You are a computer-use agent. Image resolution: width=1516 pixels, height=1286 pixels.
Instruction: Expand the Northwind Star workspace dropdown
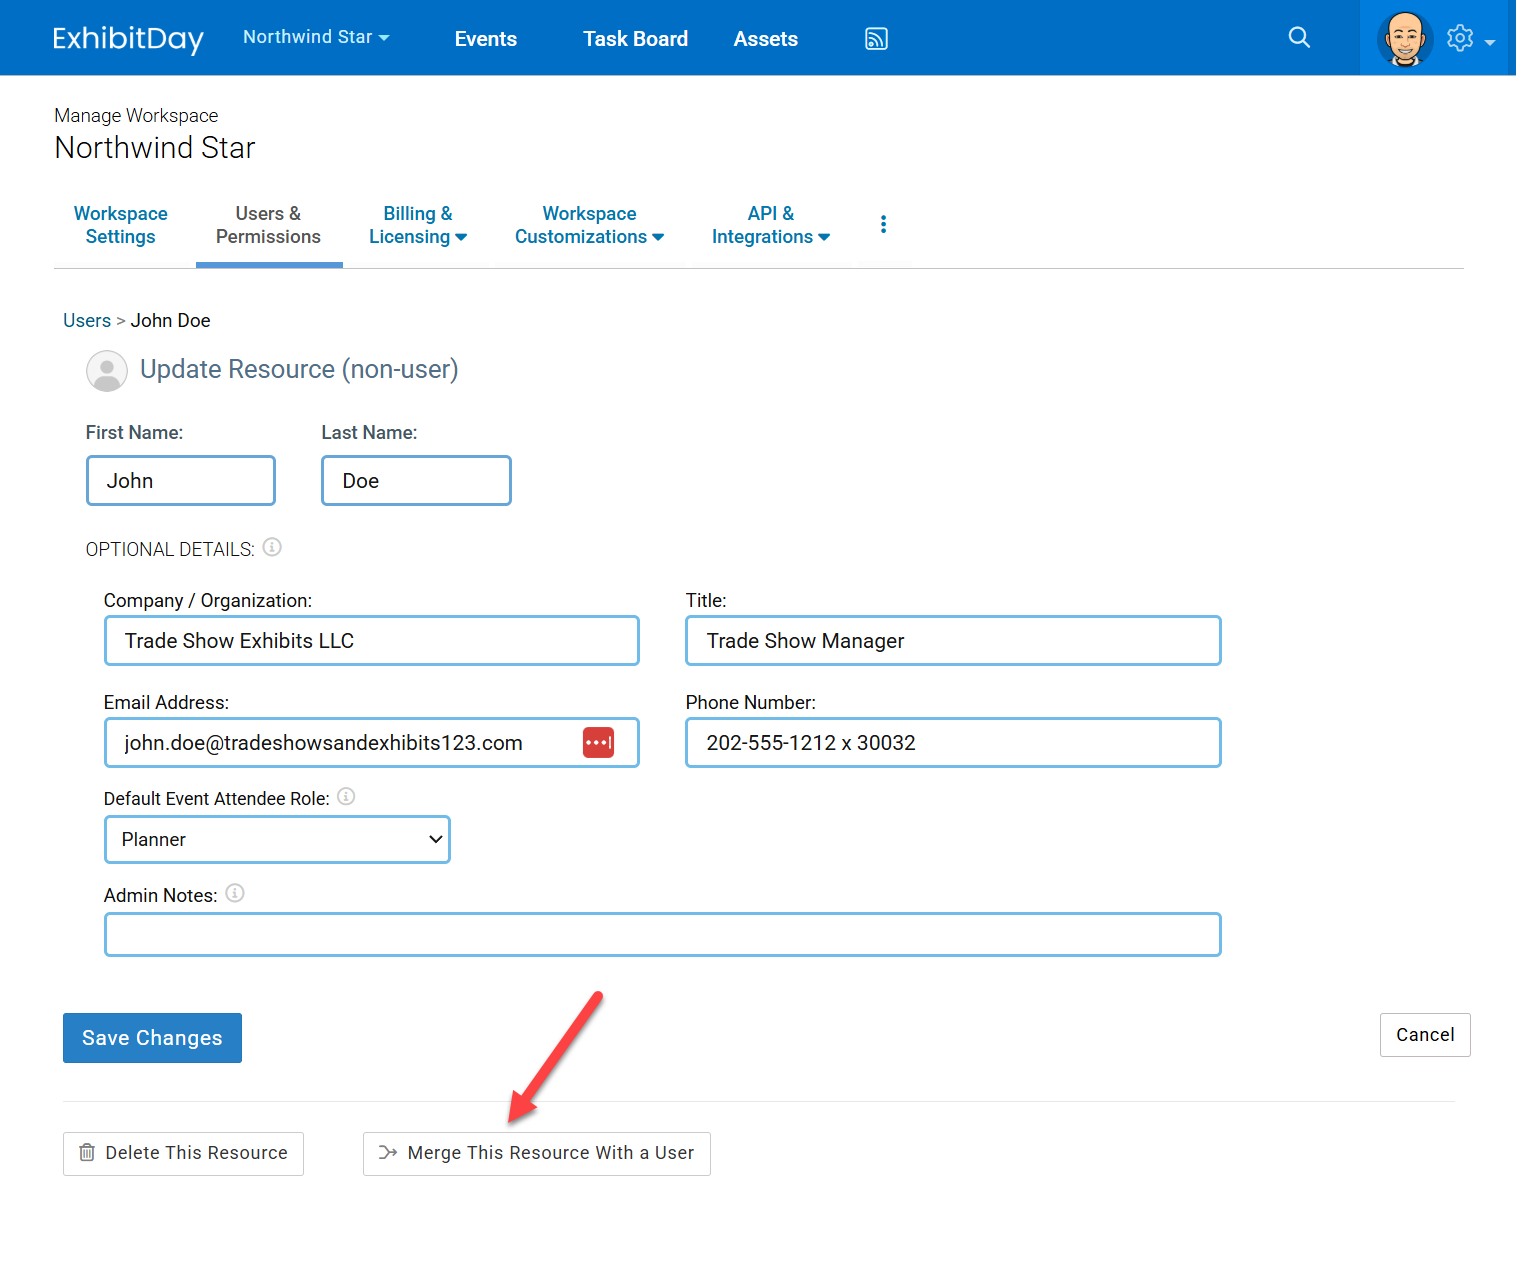point(316,37)
